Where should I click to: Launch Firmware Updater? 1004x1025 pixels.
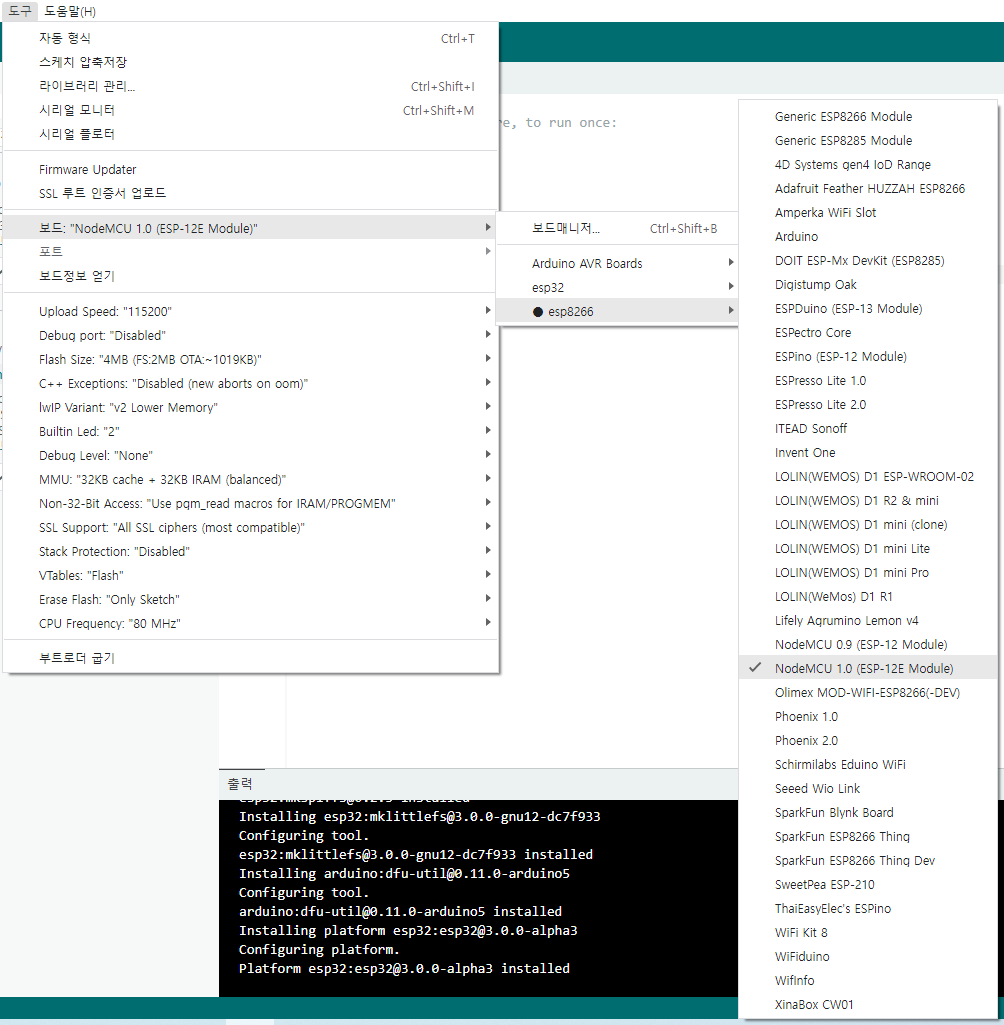[251, 169]
